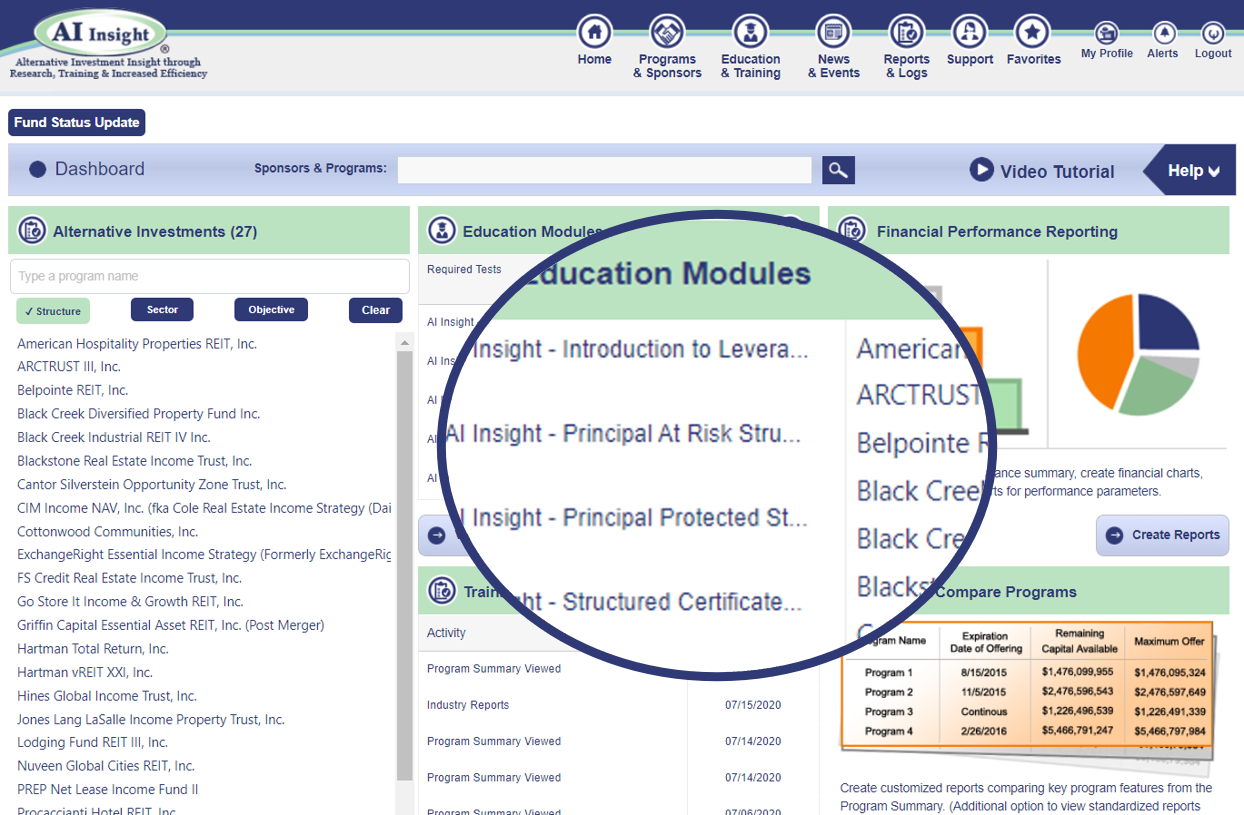Go to the Home page icon
The height and width of the screenshot is (815, 1244).
pyautogui.click(x=595, y=33)
